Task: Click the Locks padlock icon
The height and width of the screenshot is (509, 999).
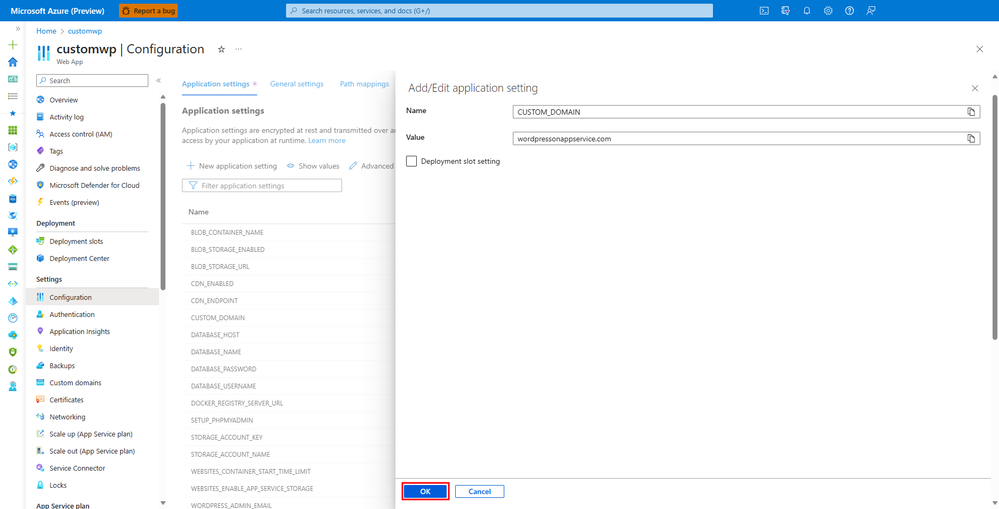Action: coord(41,485)
